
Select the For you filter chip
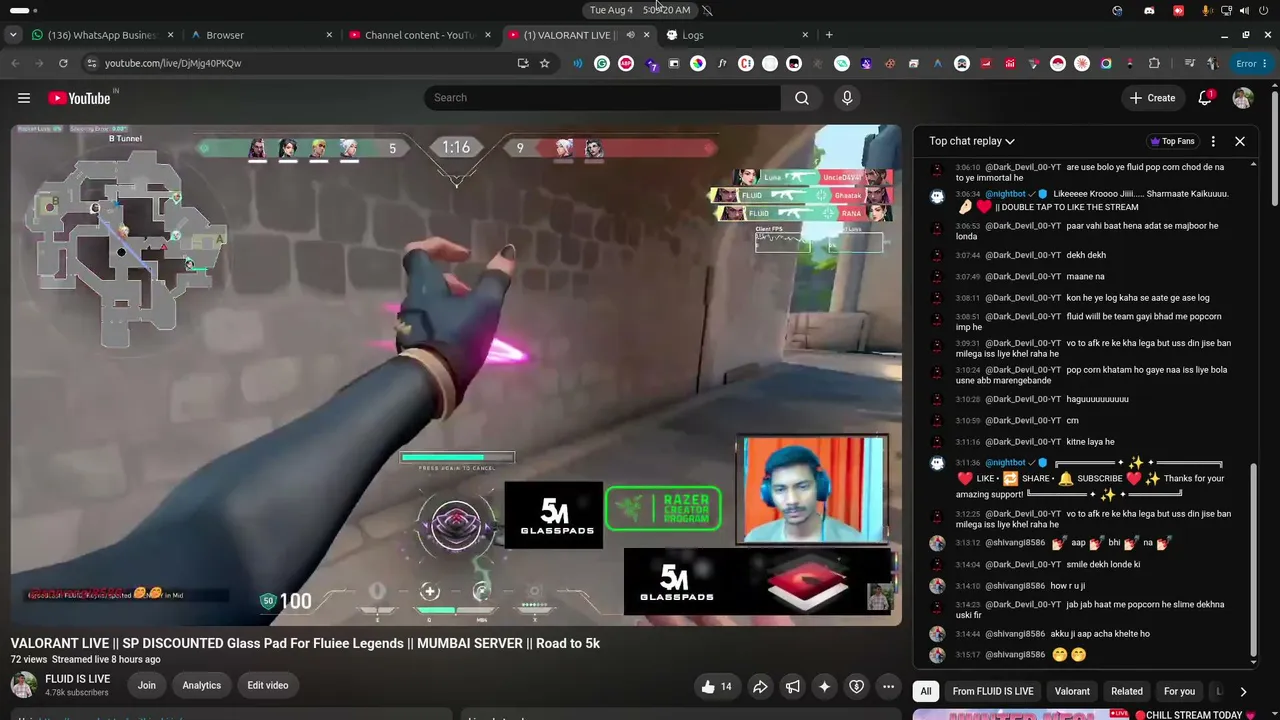click(x=1179, y=692)
